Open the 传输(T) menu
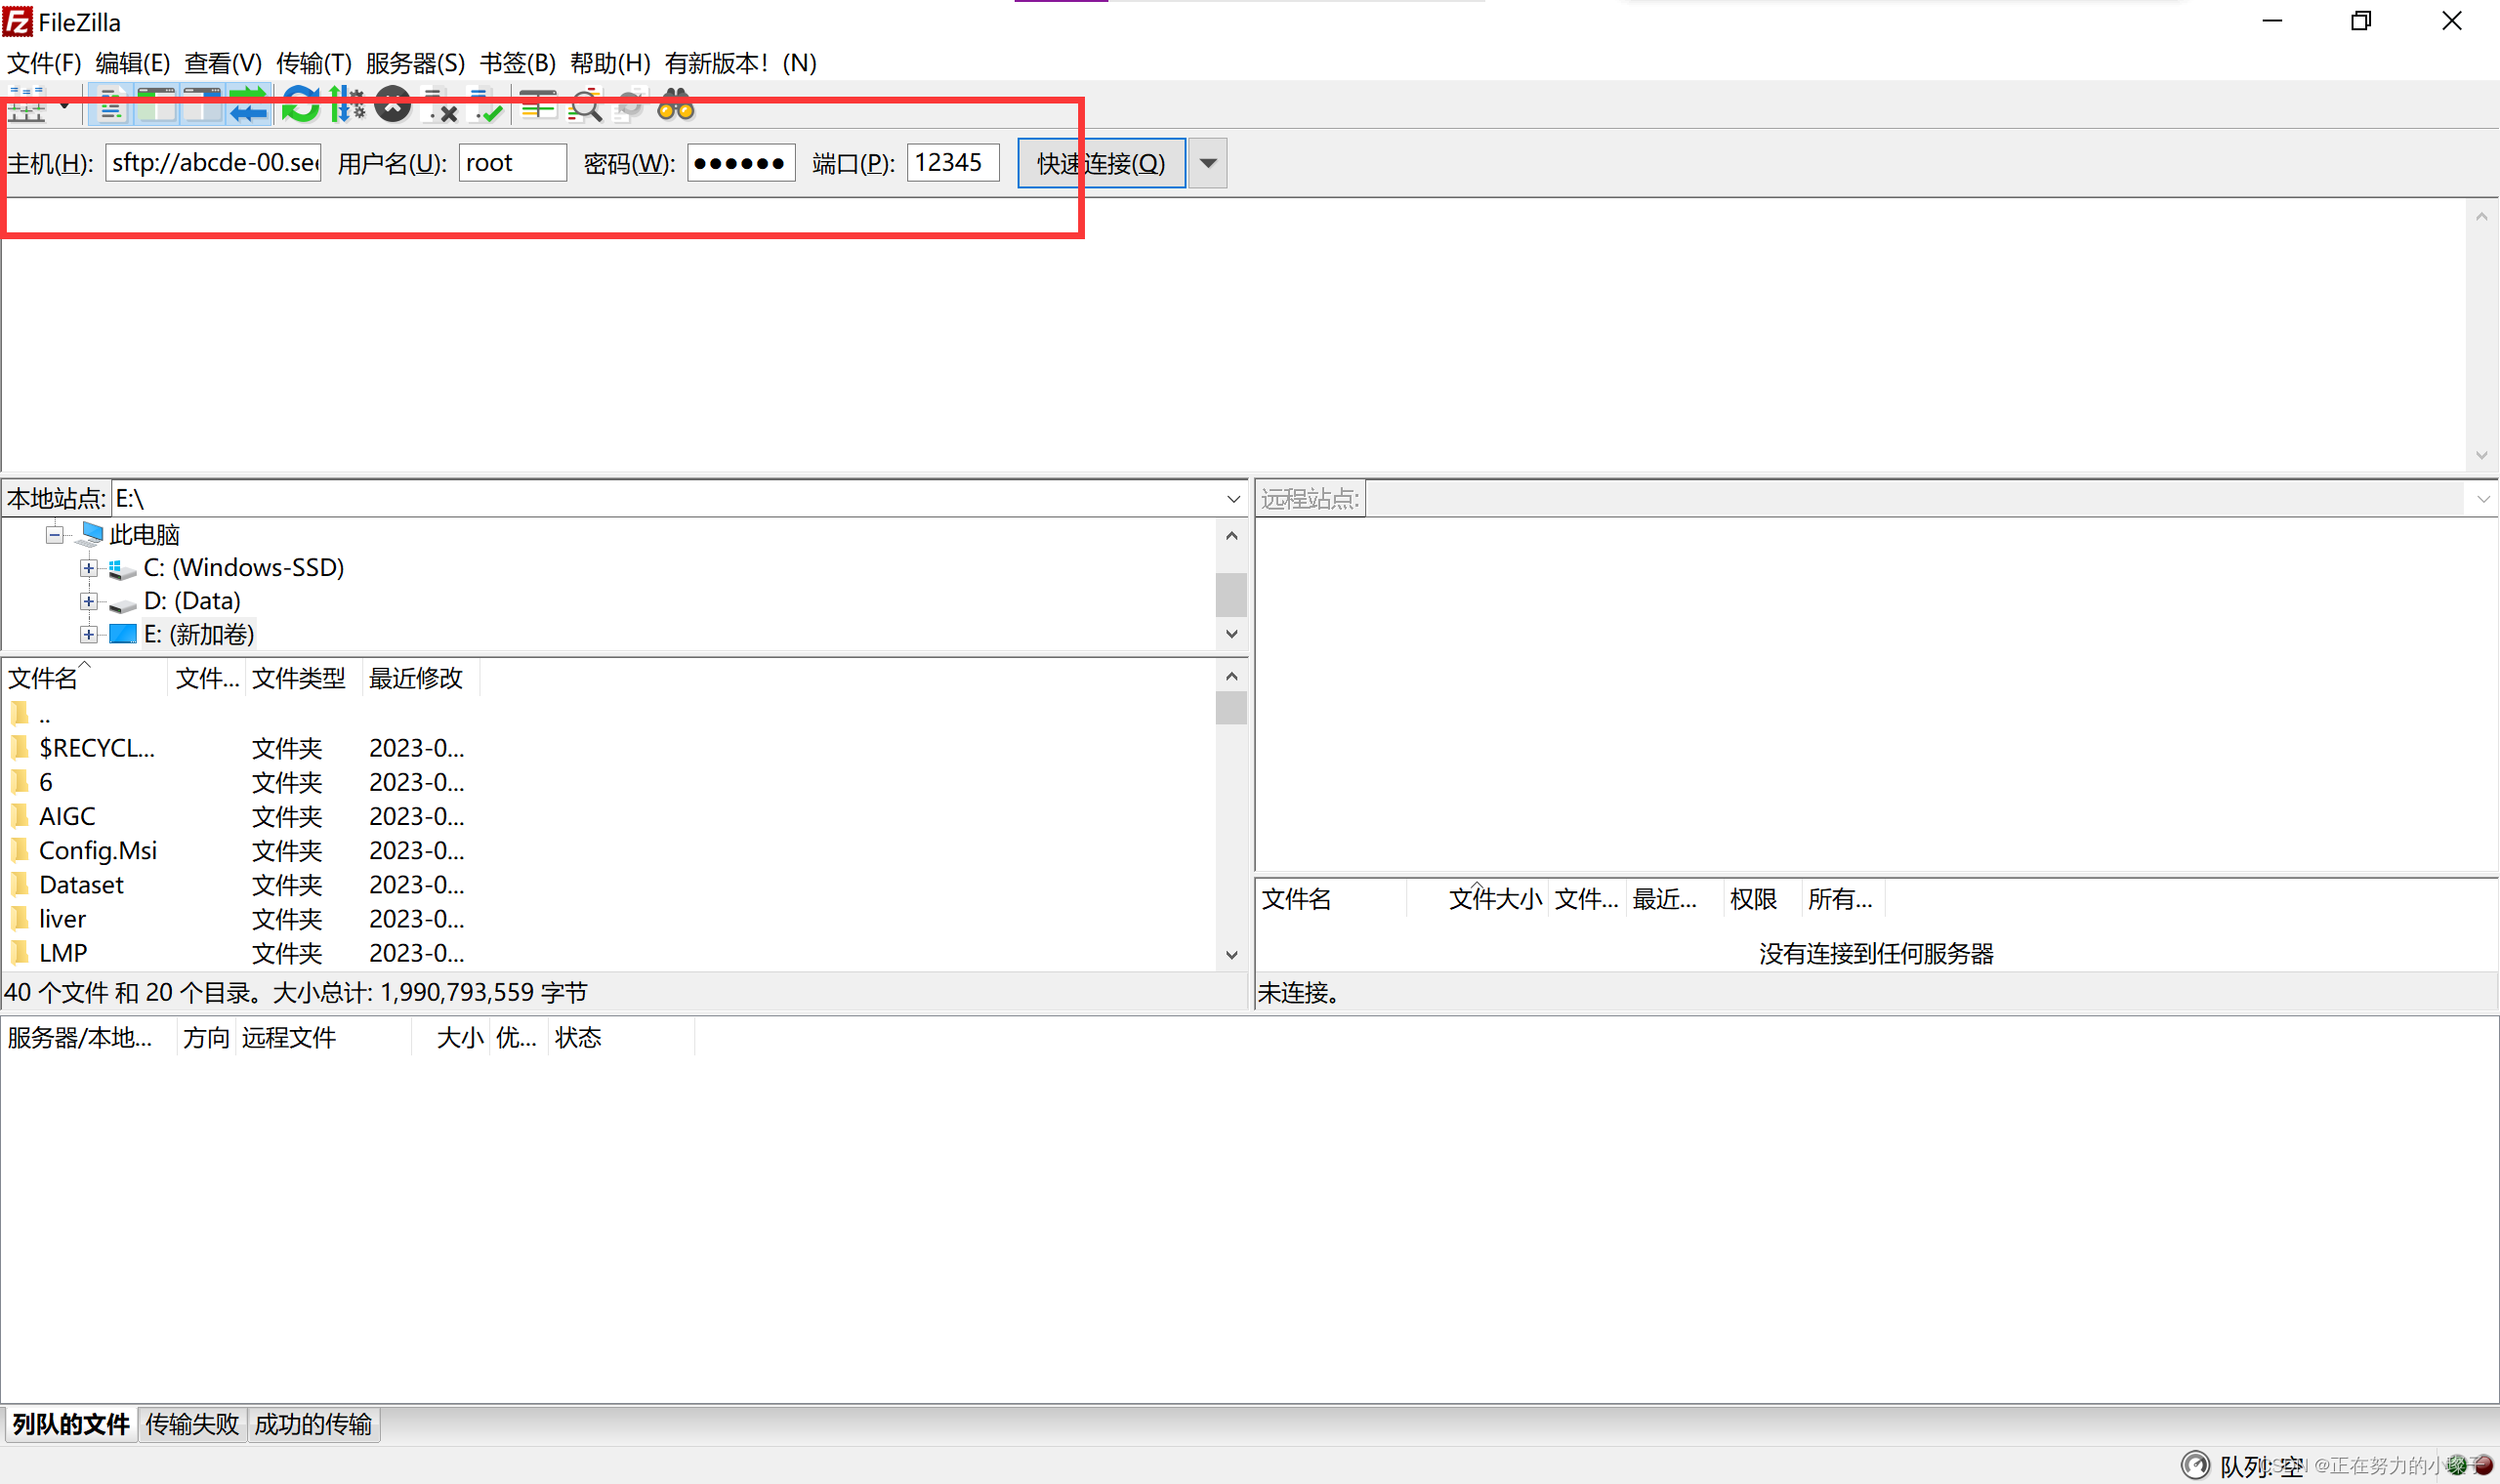The image size is (2500, 1484). coord(314,63)
